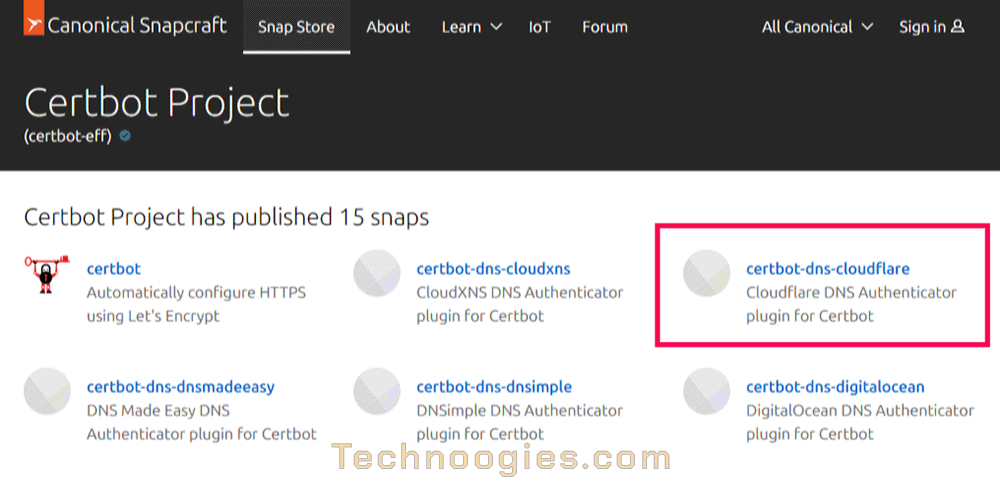Click 'Certbot Project has published 15 snaps' text
1000x480 pixels.
226,217
